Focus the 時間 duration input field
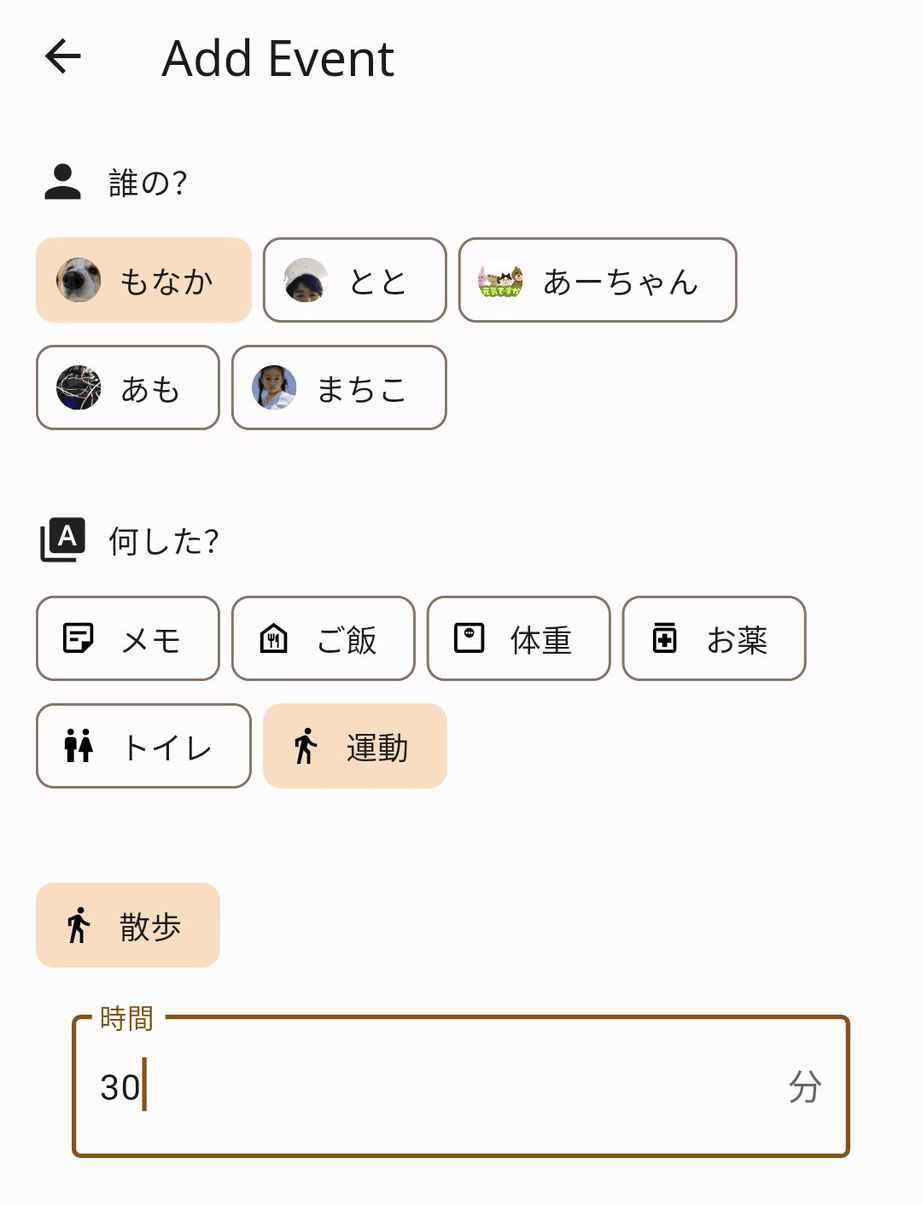This screenshot has width=922, height=1205. (x=440, y=1087)
